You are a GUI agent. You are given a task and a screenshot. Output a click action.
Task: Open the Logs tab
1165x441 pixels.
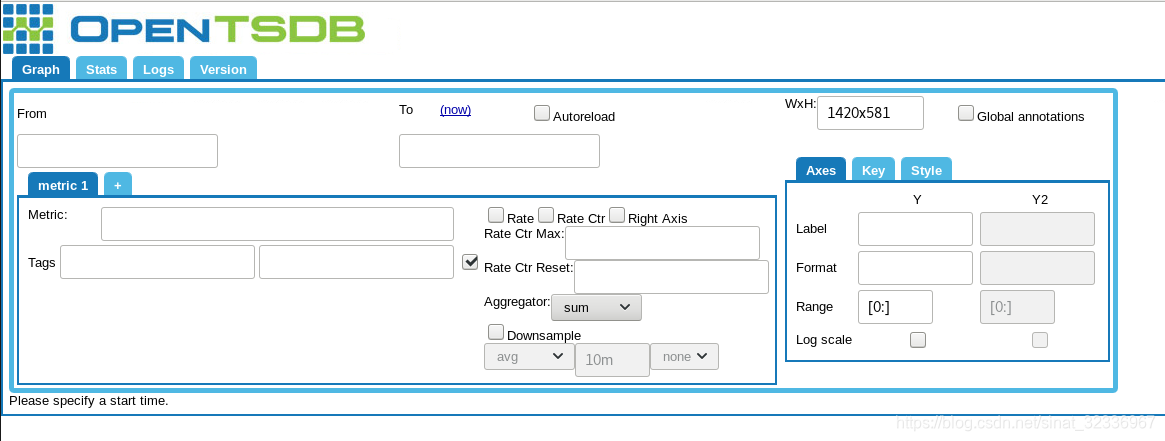(158, 69)
